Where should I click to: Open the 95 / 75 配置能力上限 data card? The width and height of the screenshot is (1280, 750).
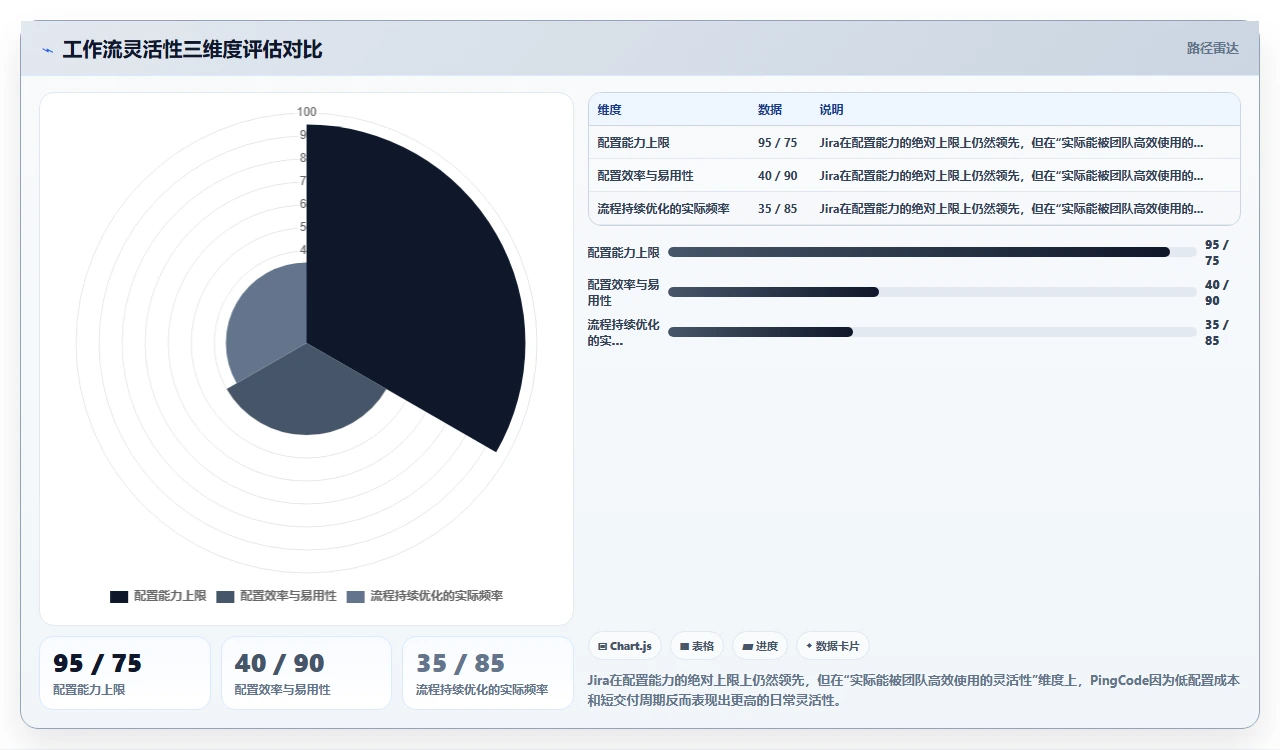click(125, 673)
